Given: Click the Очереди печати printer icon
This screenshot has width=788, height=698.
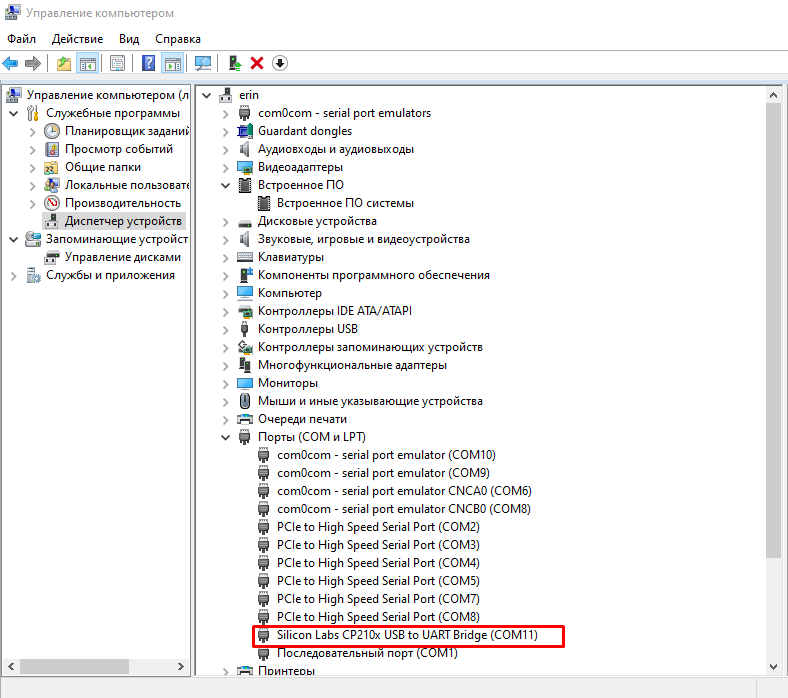Looking at the screenshot, I should (245, 419).
